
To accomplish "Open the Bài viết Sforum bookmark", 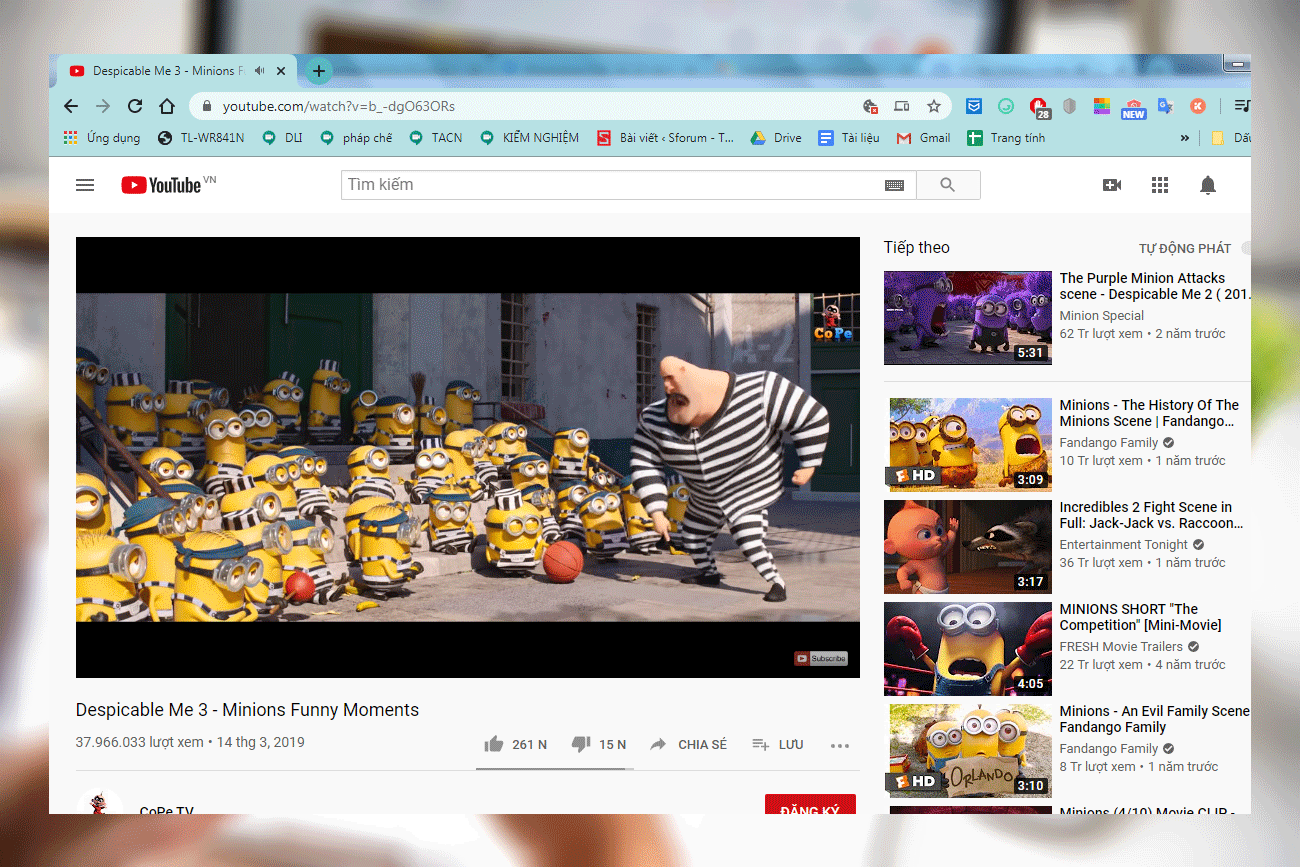I will pyautogui.click(x=666, y=138).
